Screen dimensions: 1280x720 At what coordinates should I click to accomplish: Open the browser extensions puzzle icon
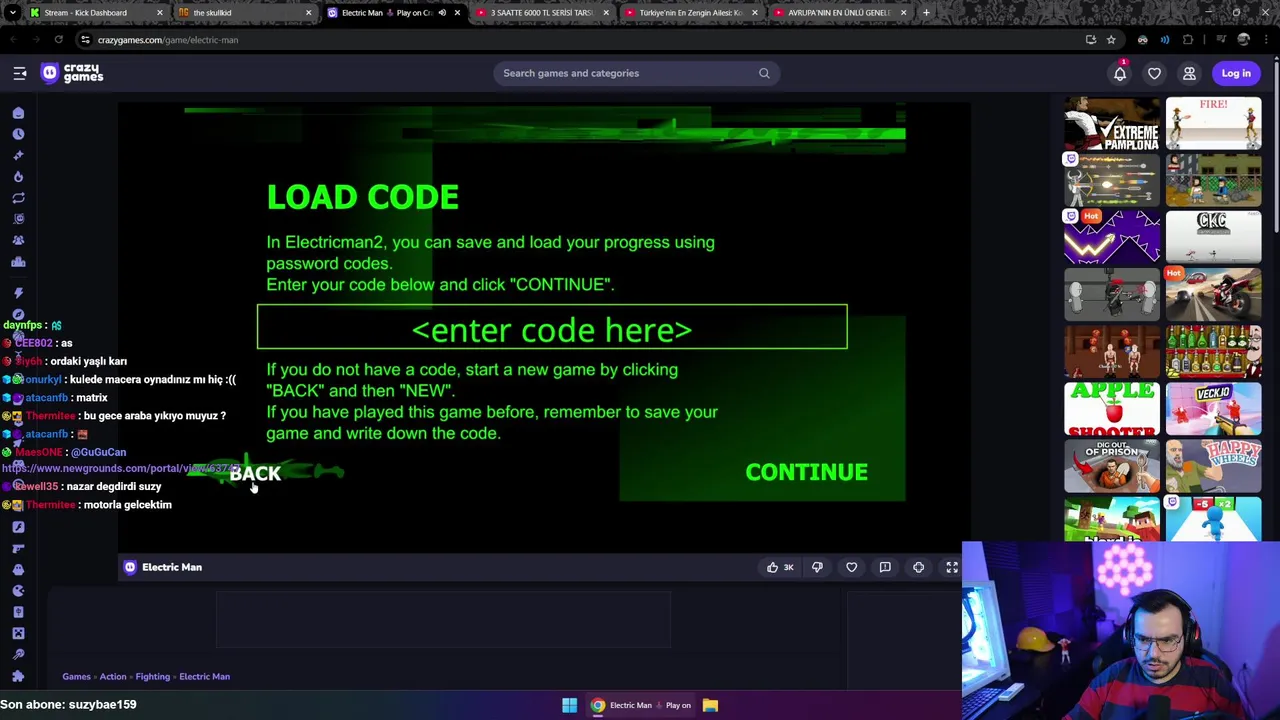coord(1188,40)
